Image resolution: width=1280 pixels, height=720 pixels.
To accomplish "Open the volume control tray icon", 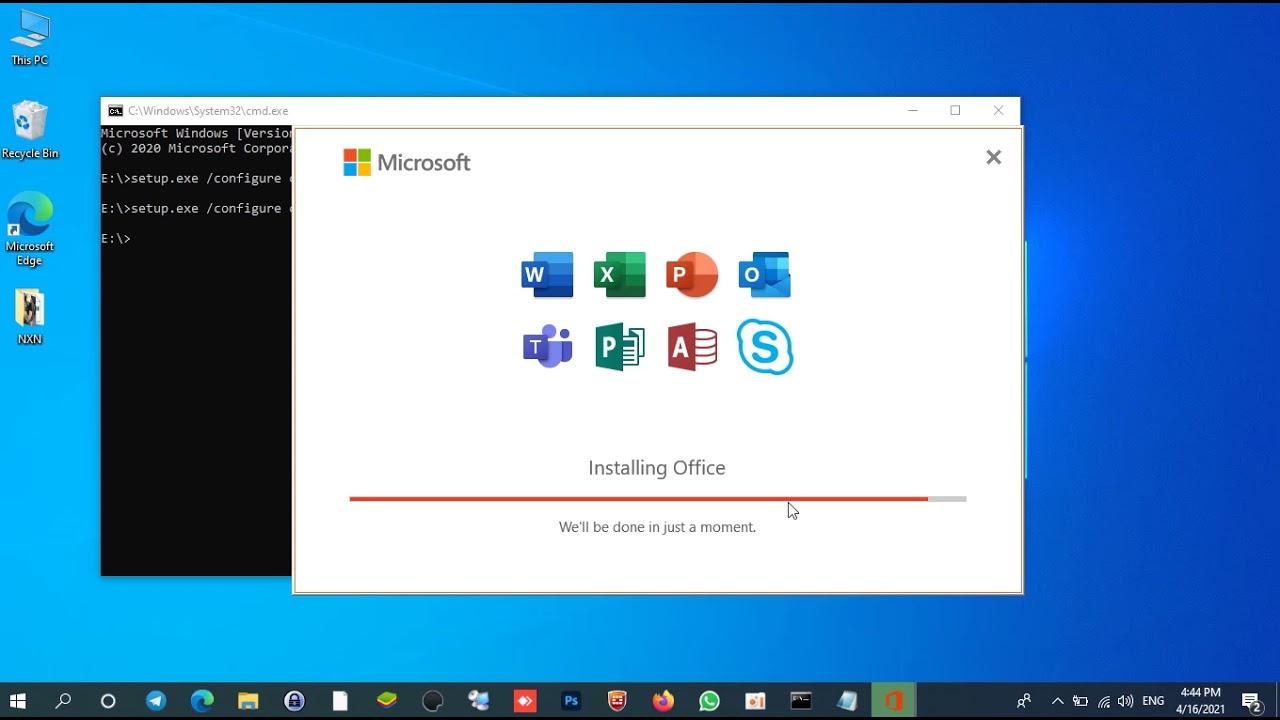I will [1126, 701].
